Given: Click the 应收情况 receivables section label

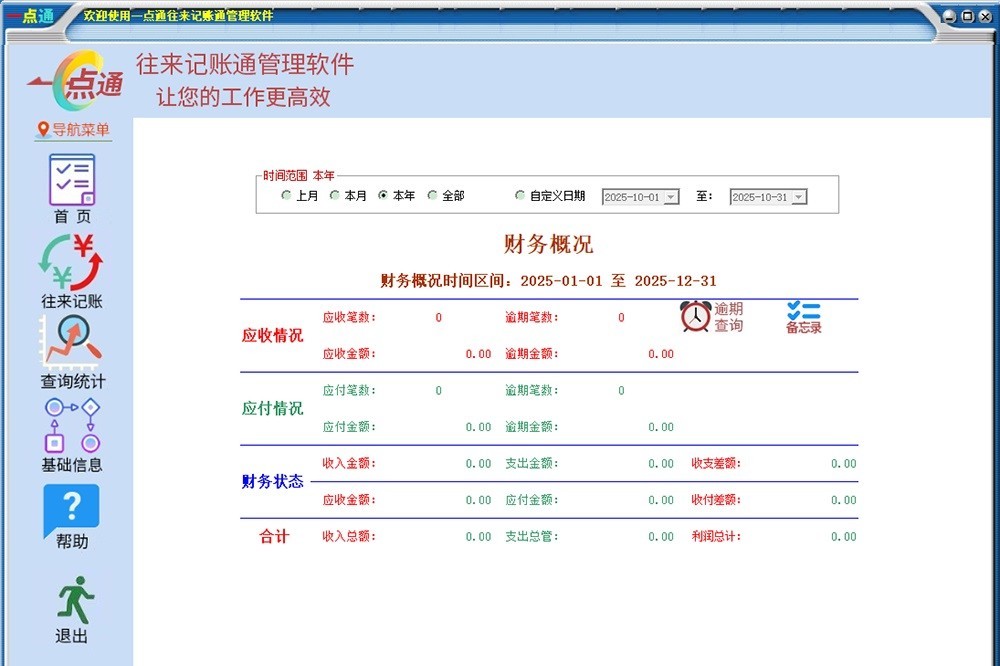Looking at the screenshot, I should click(x=272, y=335).
